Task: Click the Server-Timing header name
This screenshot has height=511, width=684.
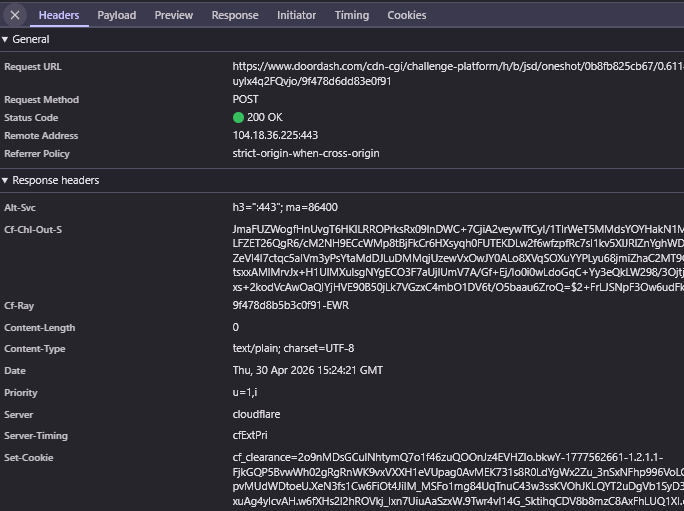Action: coord(36,436)
